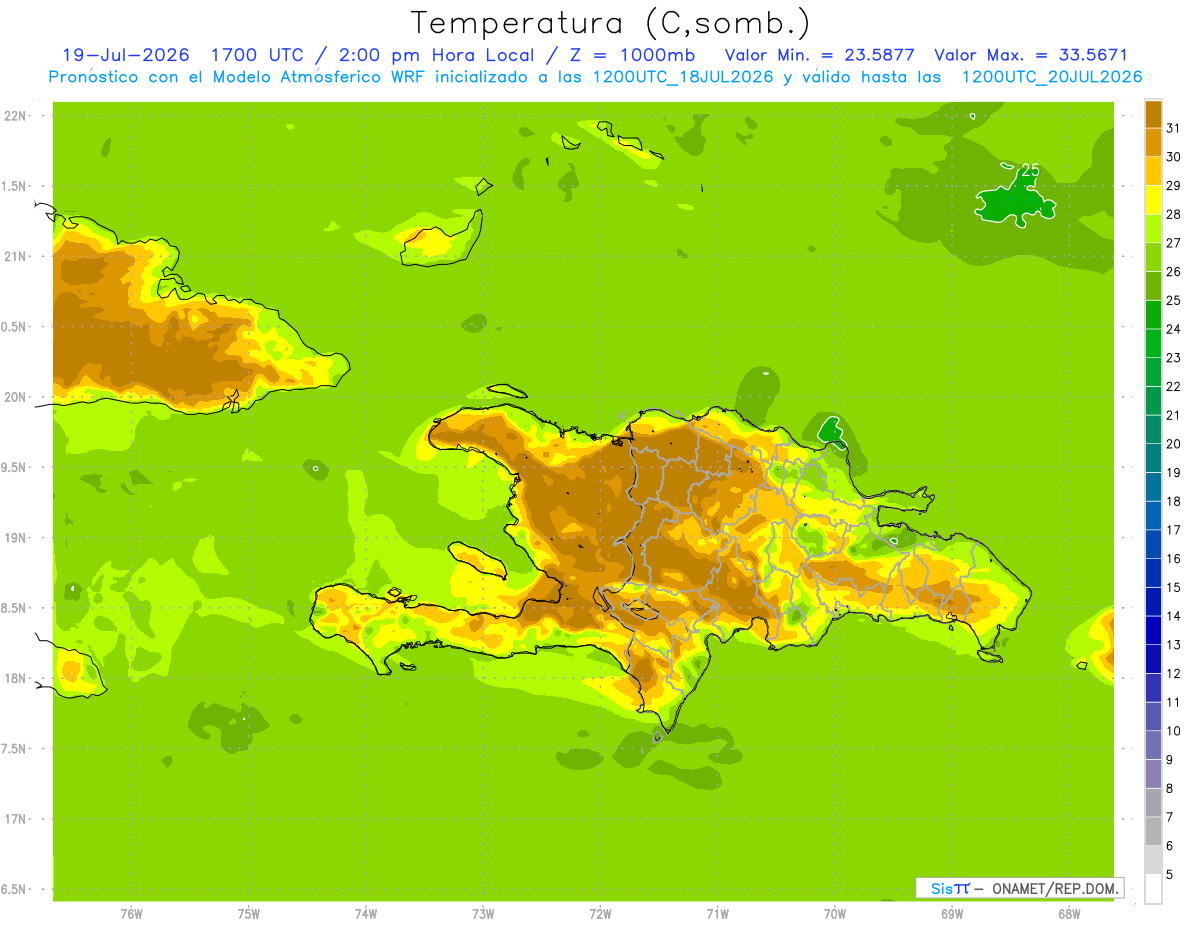
Task: Click the white contour label "25" on map
Action: 1030,170
